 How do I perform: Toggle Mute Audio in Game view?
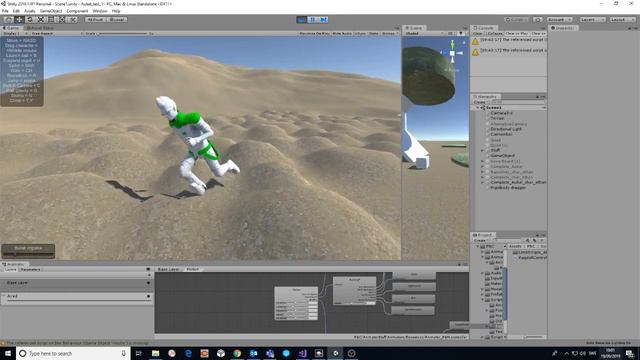[x=342, y=33]
